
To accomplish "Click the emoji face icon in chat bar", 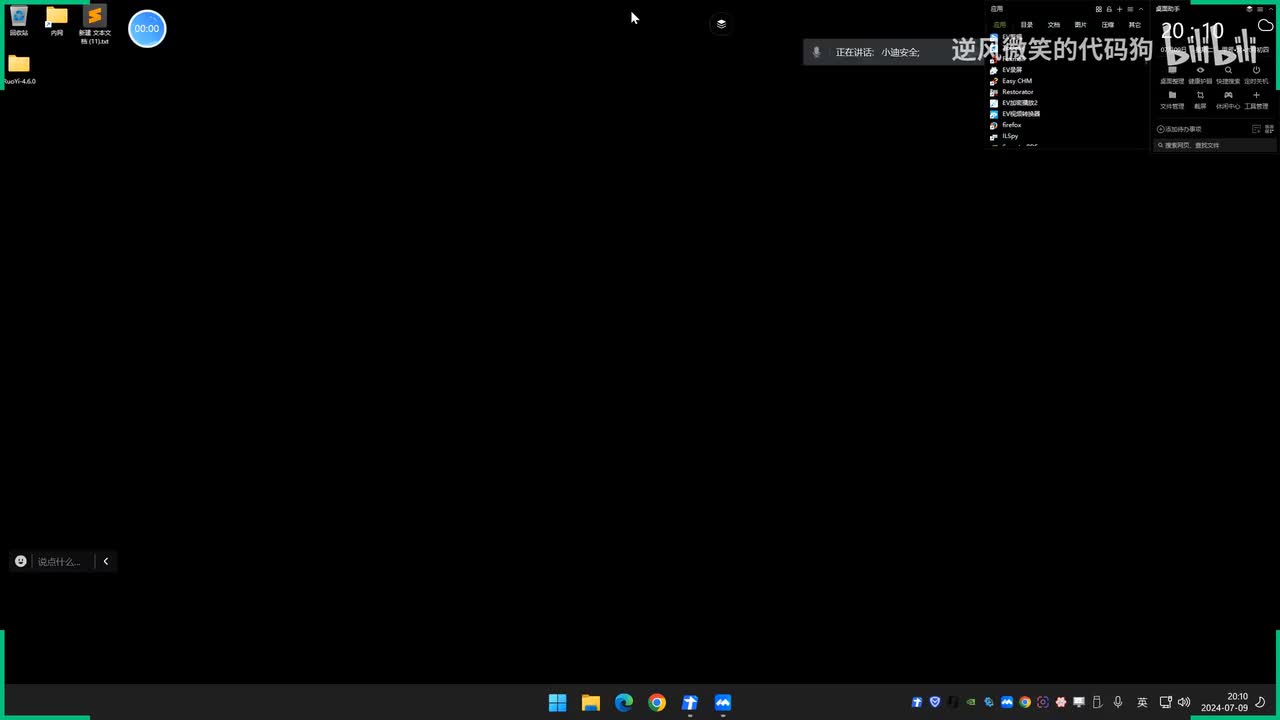I will [20, 561].
